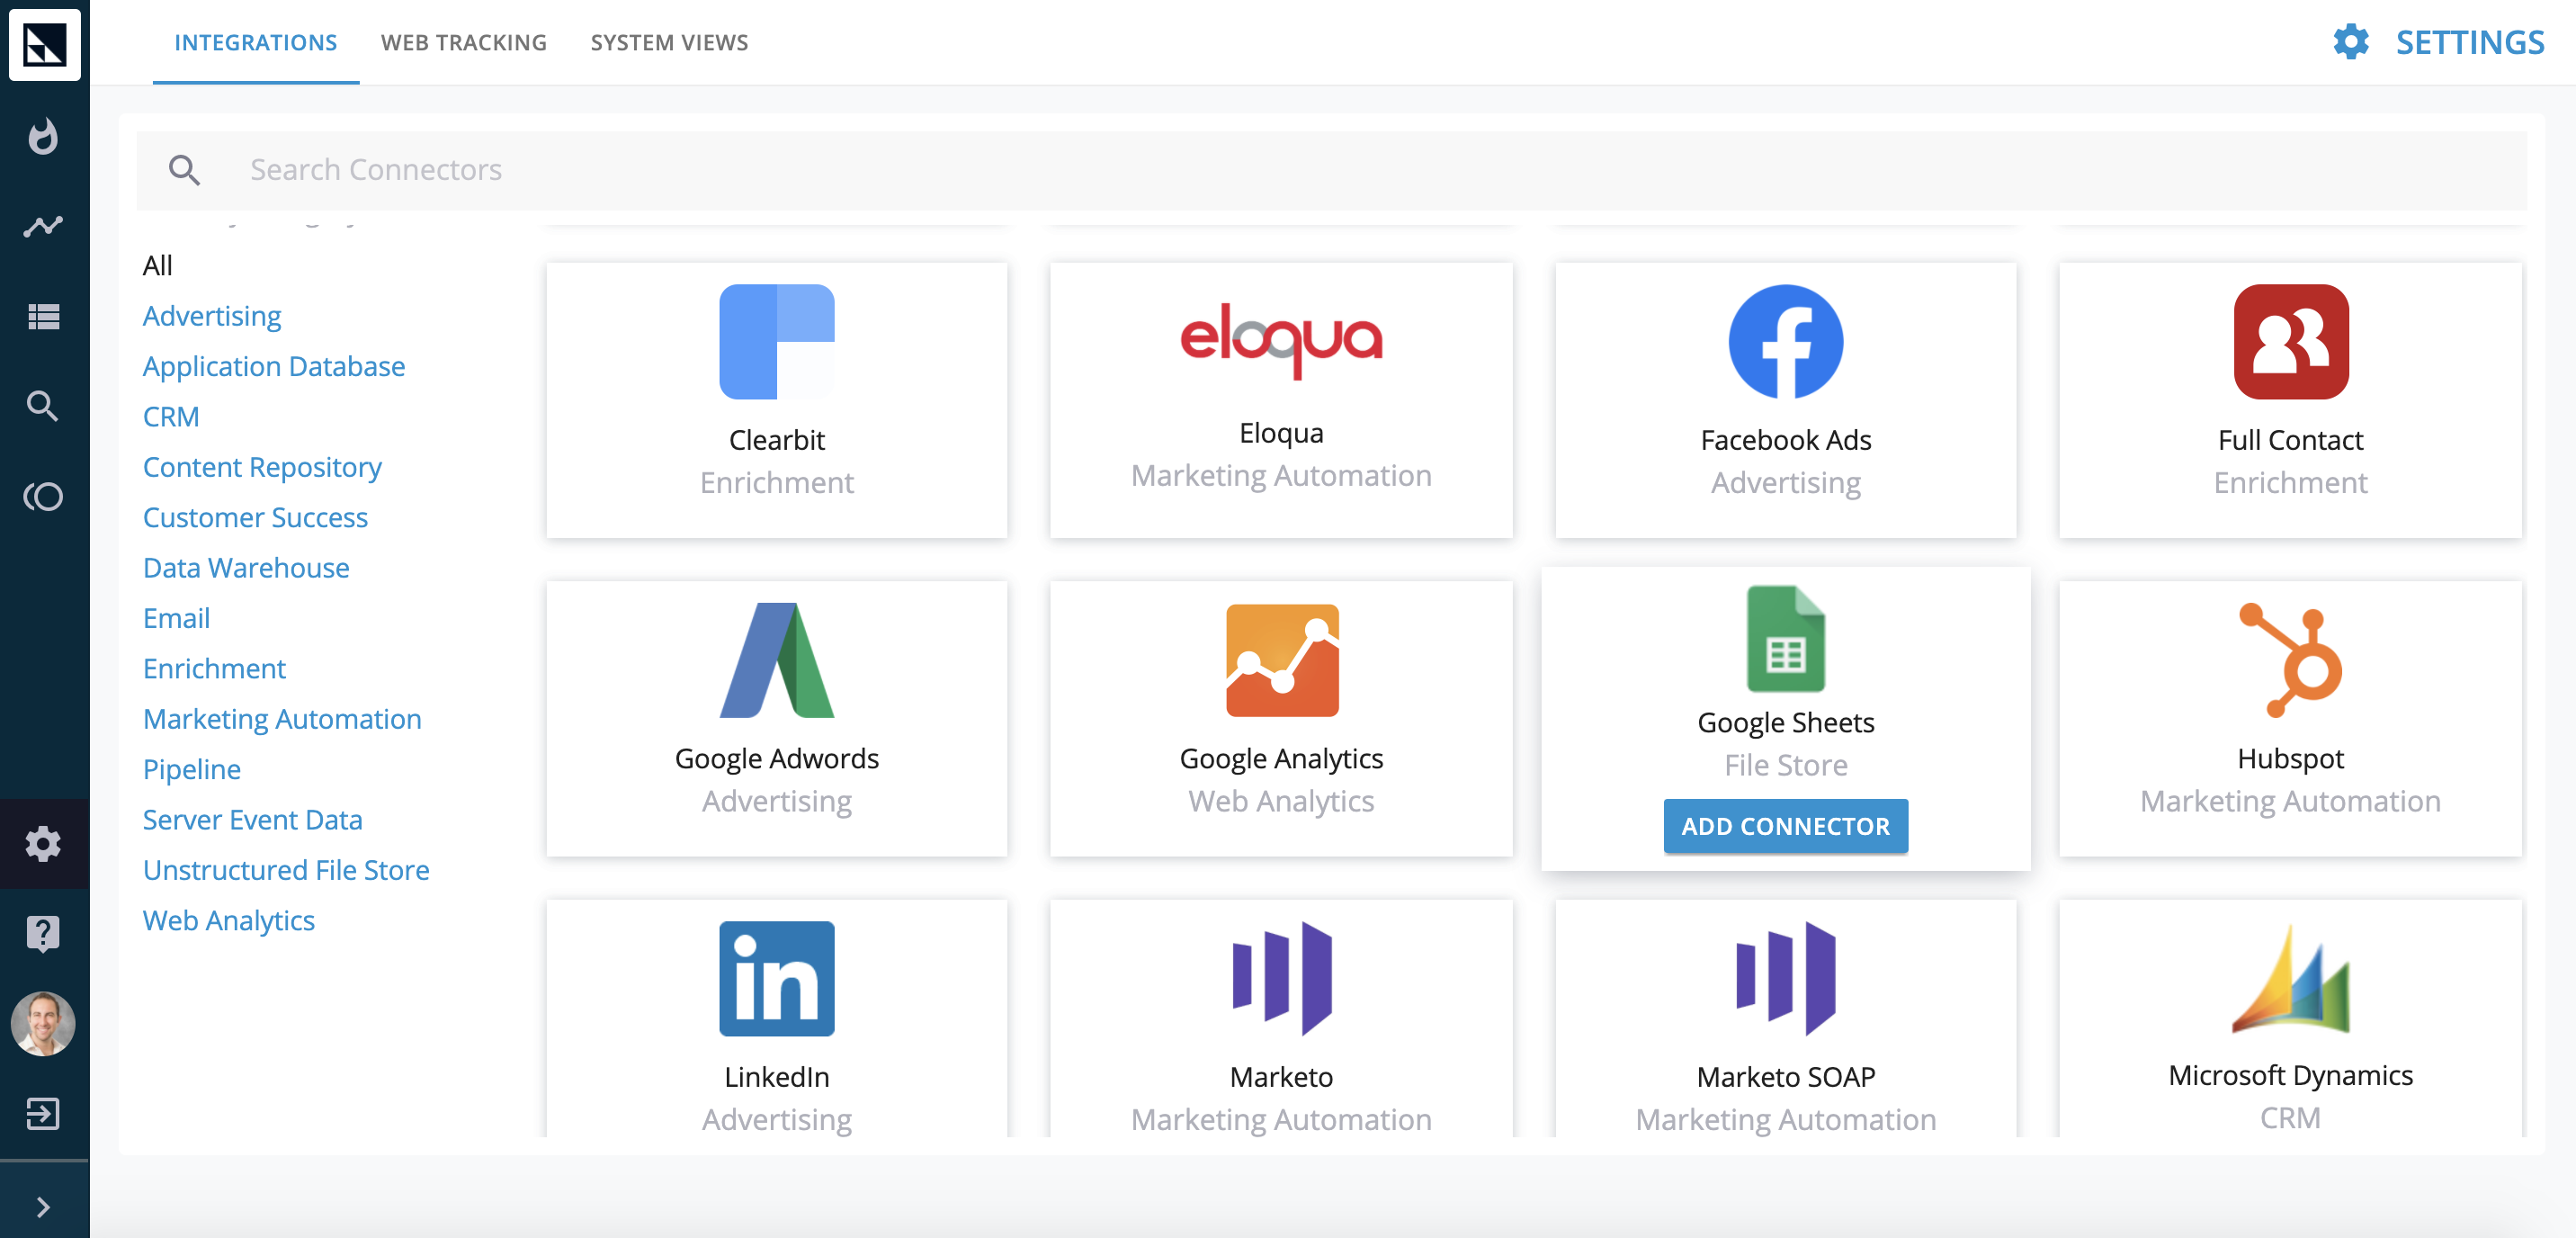Add the Google Sheets connector

(1785, 826)
